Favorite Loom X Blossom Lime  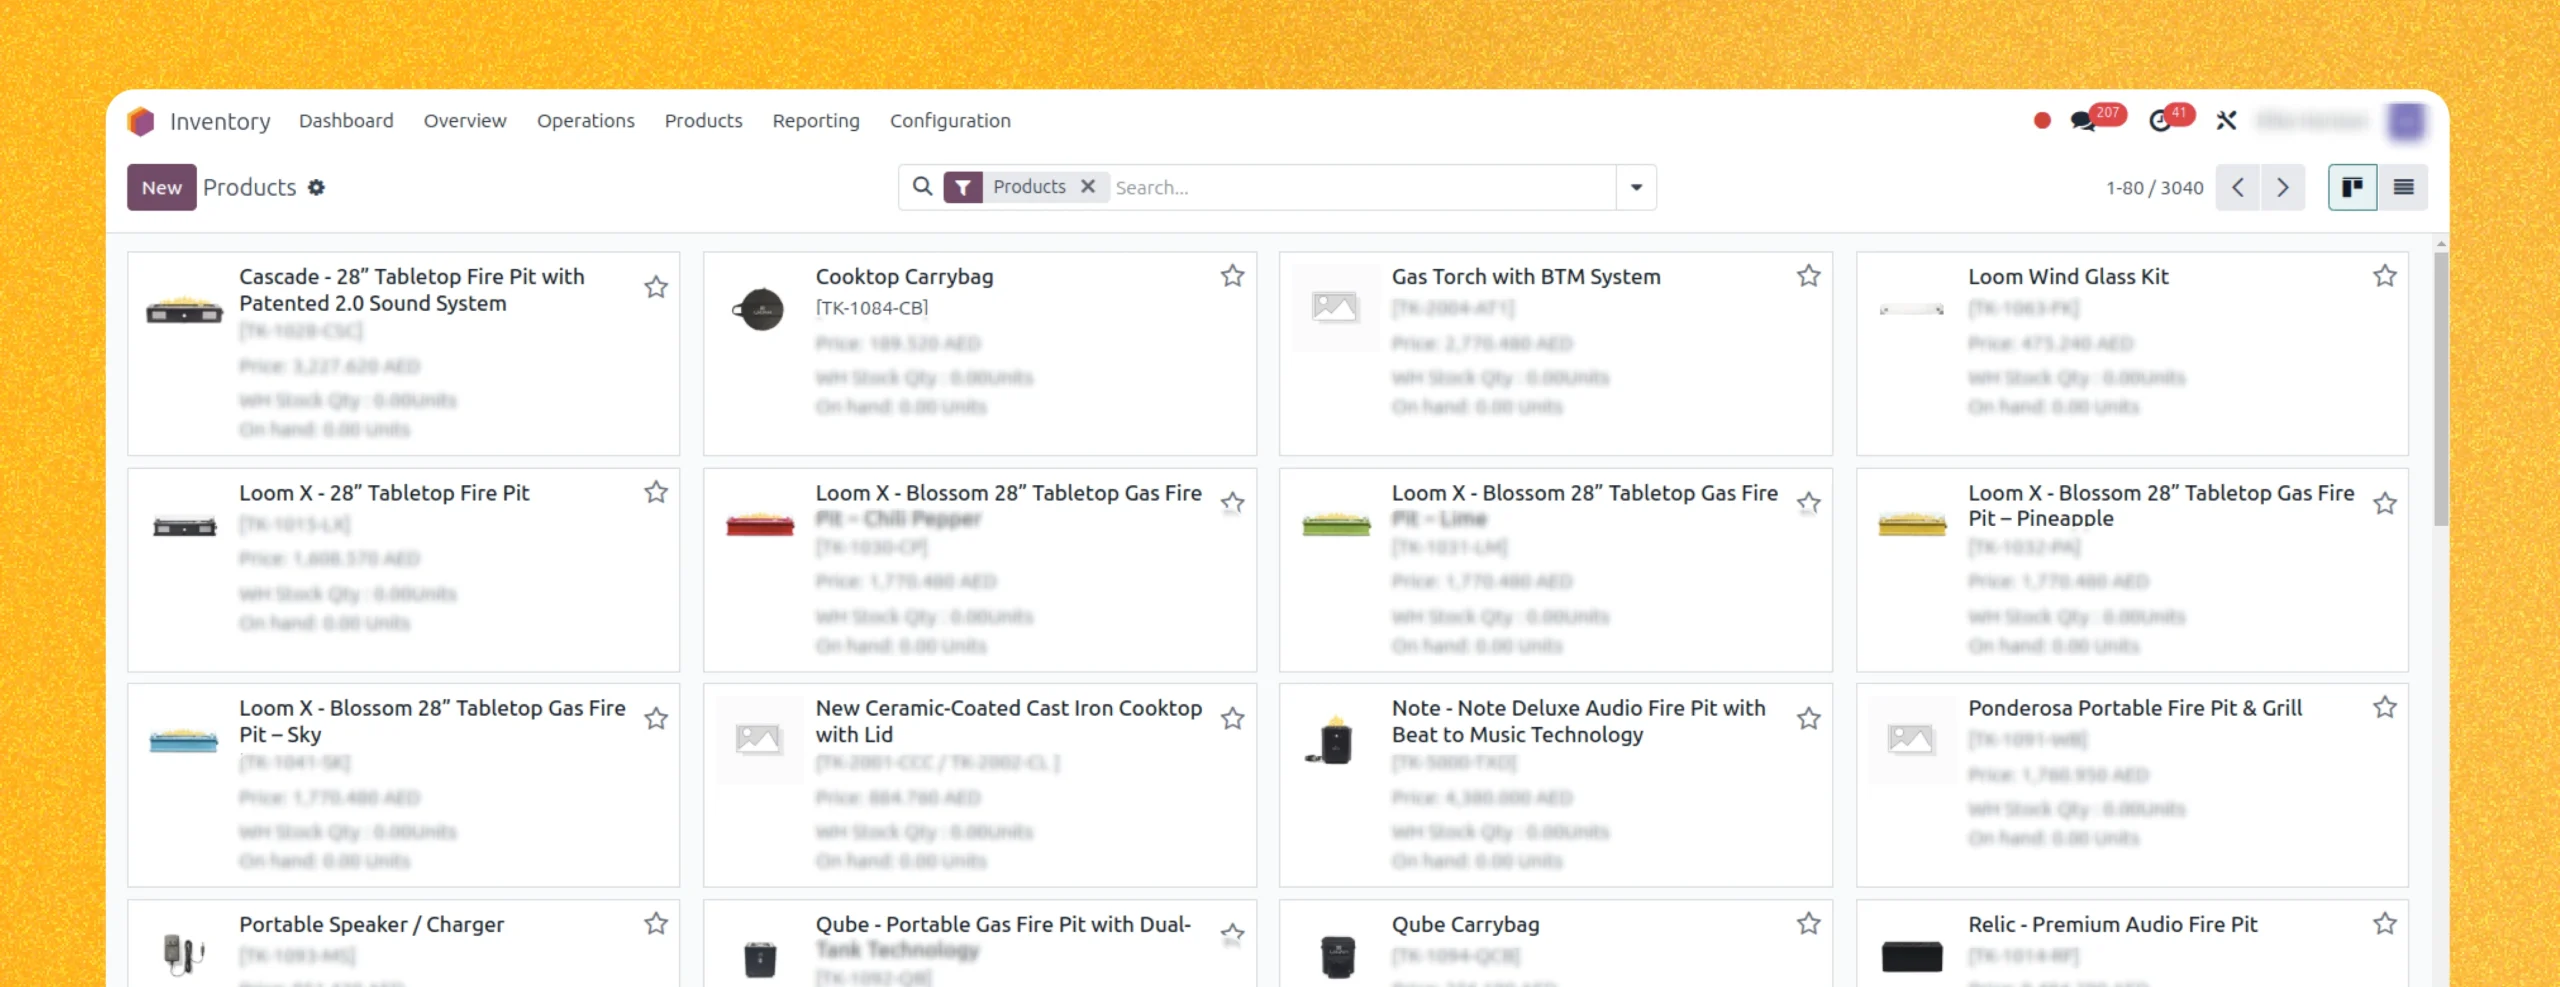click(1808, 503)
